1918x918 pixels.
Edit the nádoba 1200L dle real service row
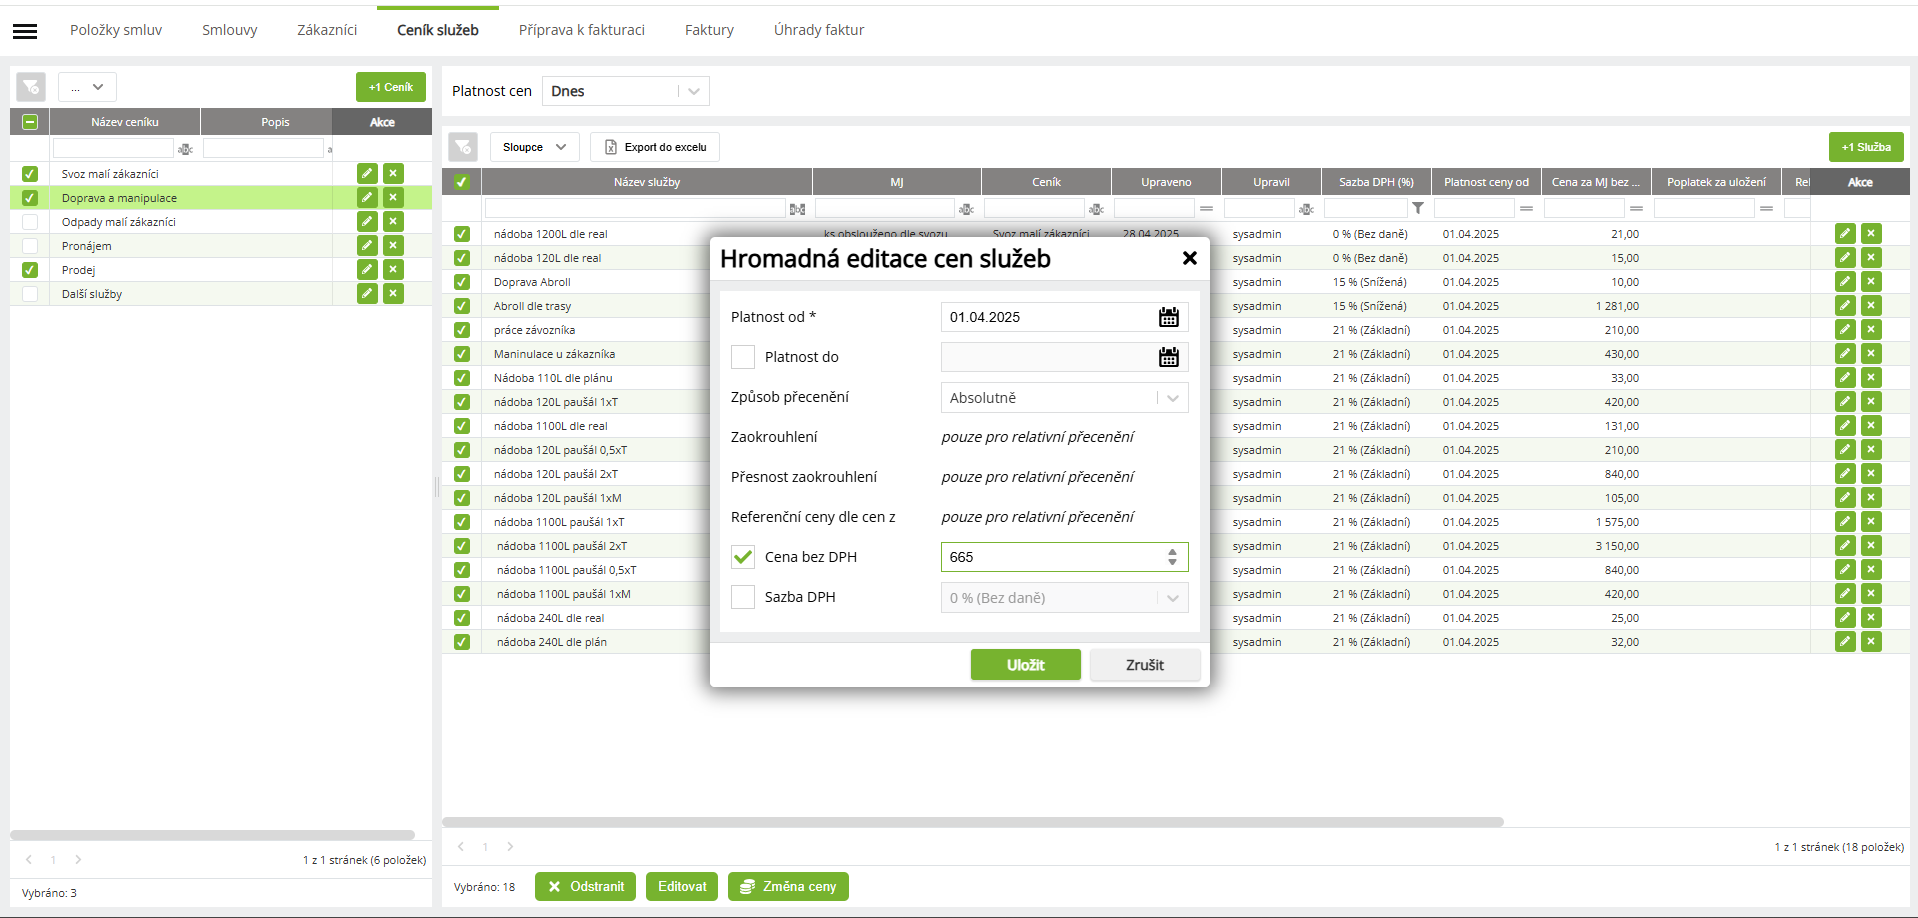1846,233
